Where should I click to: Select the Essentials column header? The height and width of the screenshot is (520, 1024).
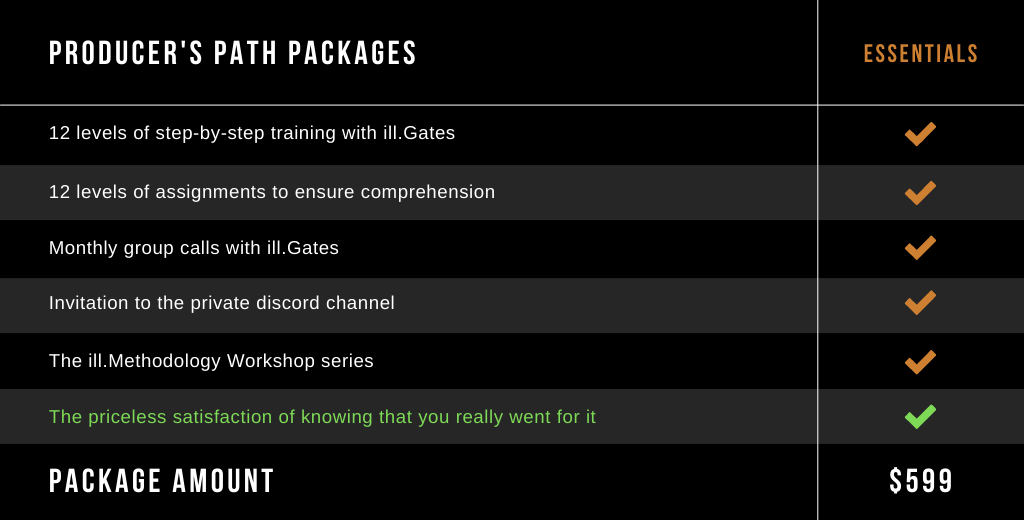[x=921, y=54]
